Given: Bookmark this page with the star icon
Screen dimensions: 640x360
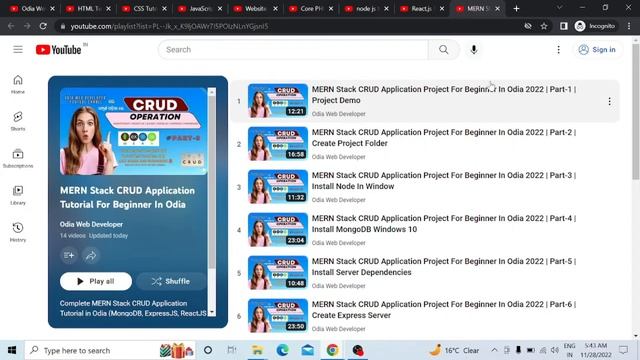Looking at the screenshot, I should coord(544,26).
